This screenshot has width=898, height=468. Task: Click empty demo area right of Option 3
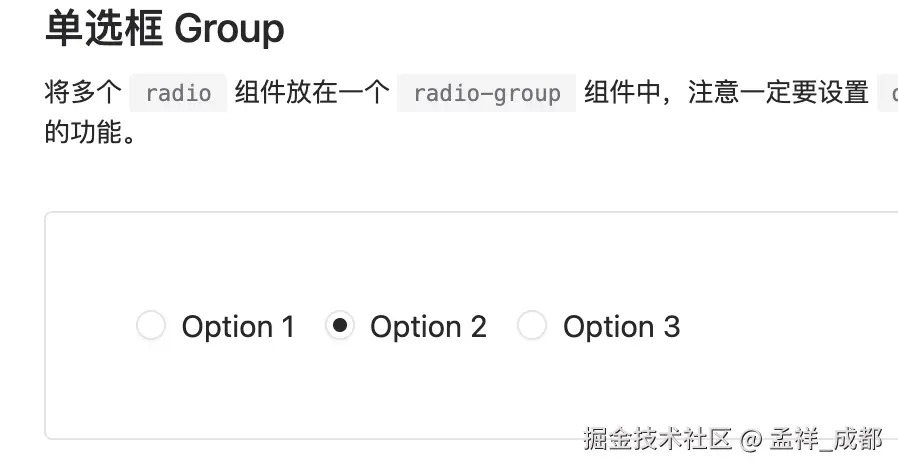tap(790, 327)
